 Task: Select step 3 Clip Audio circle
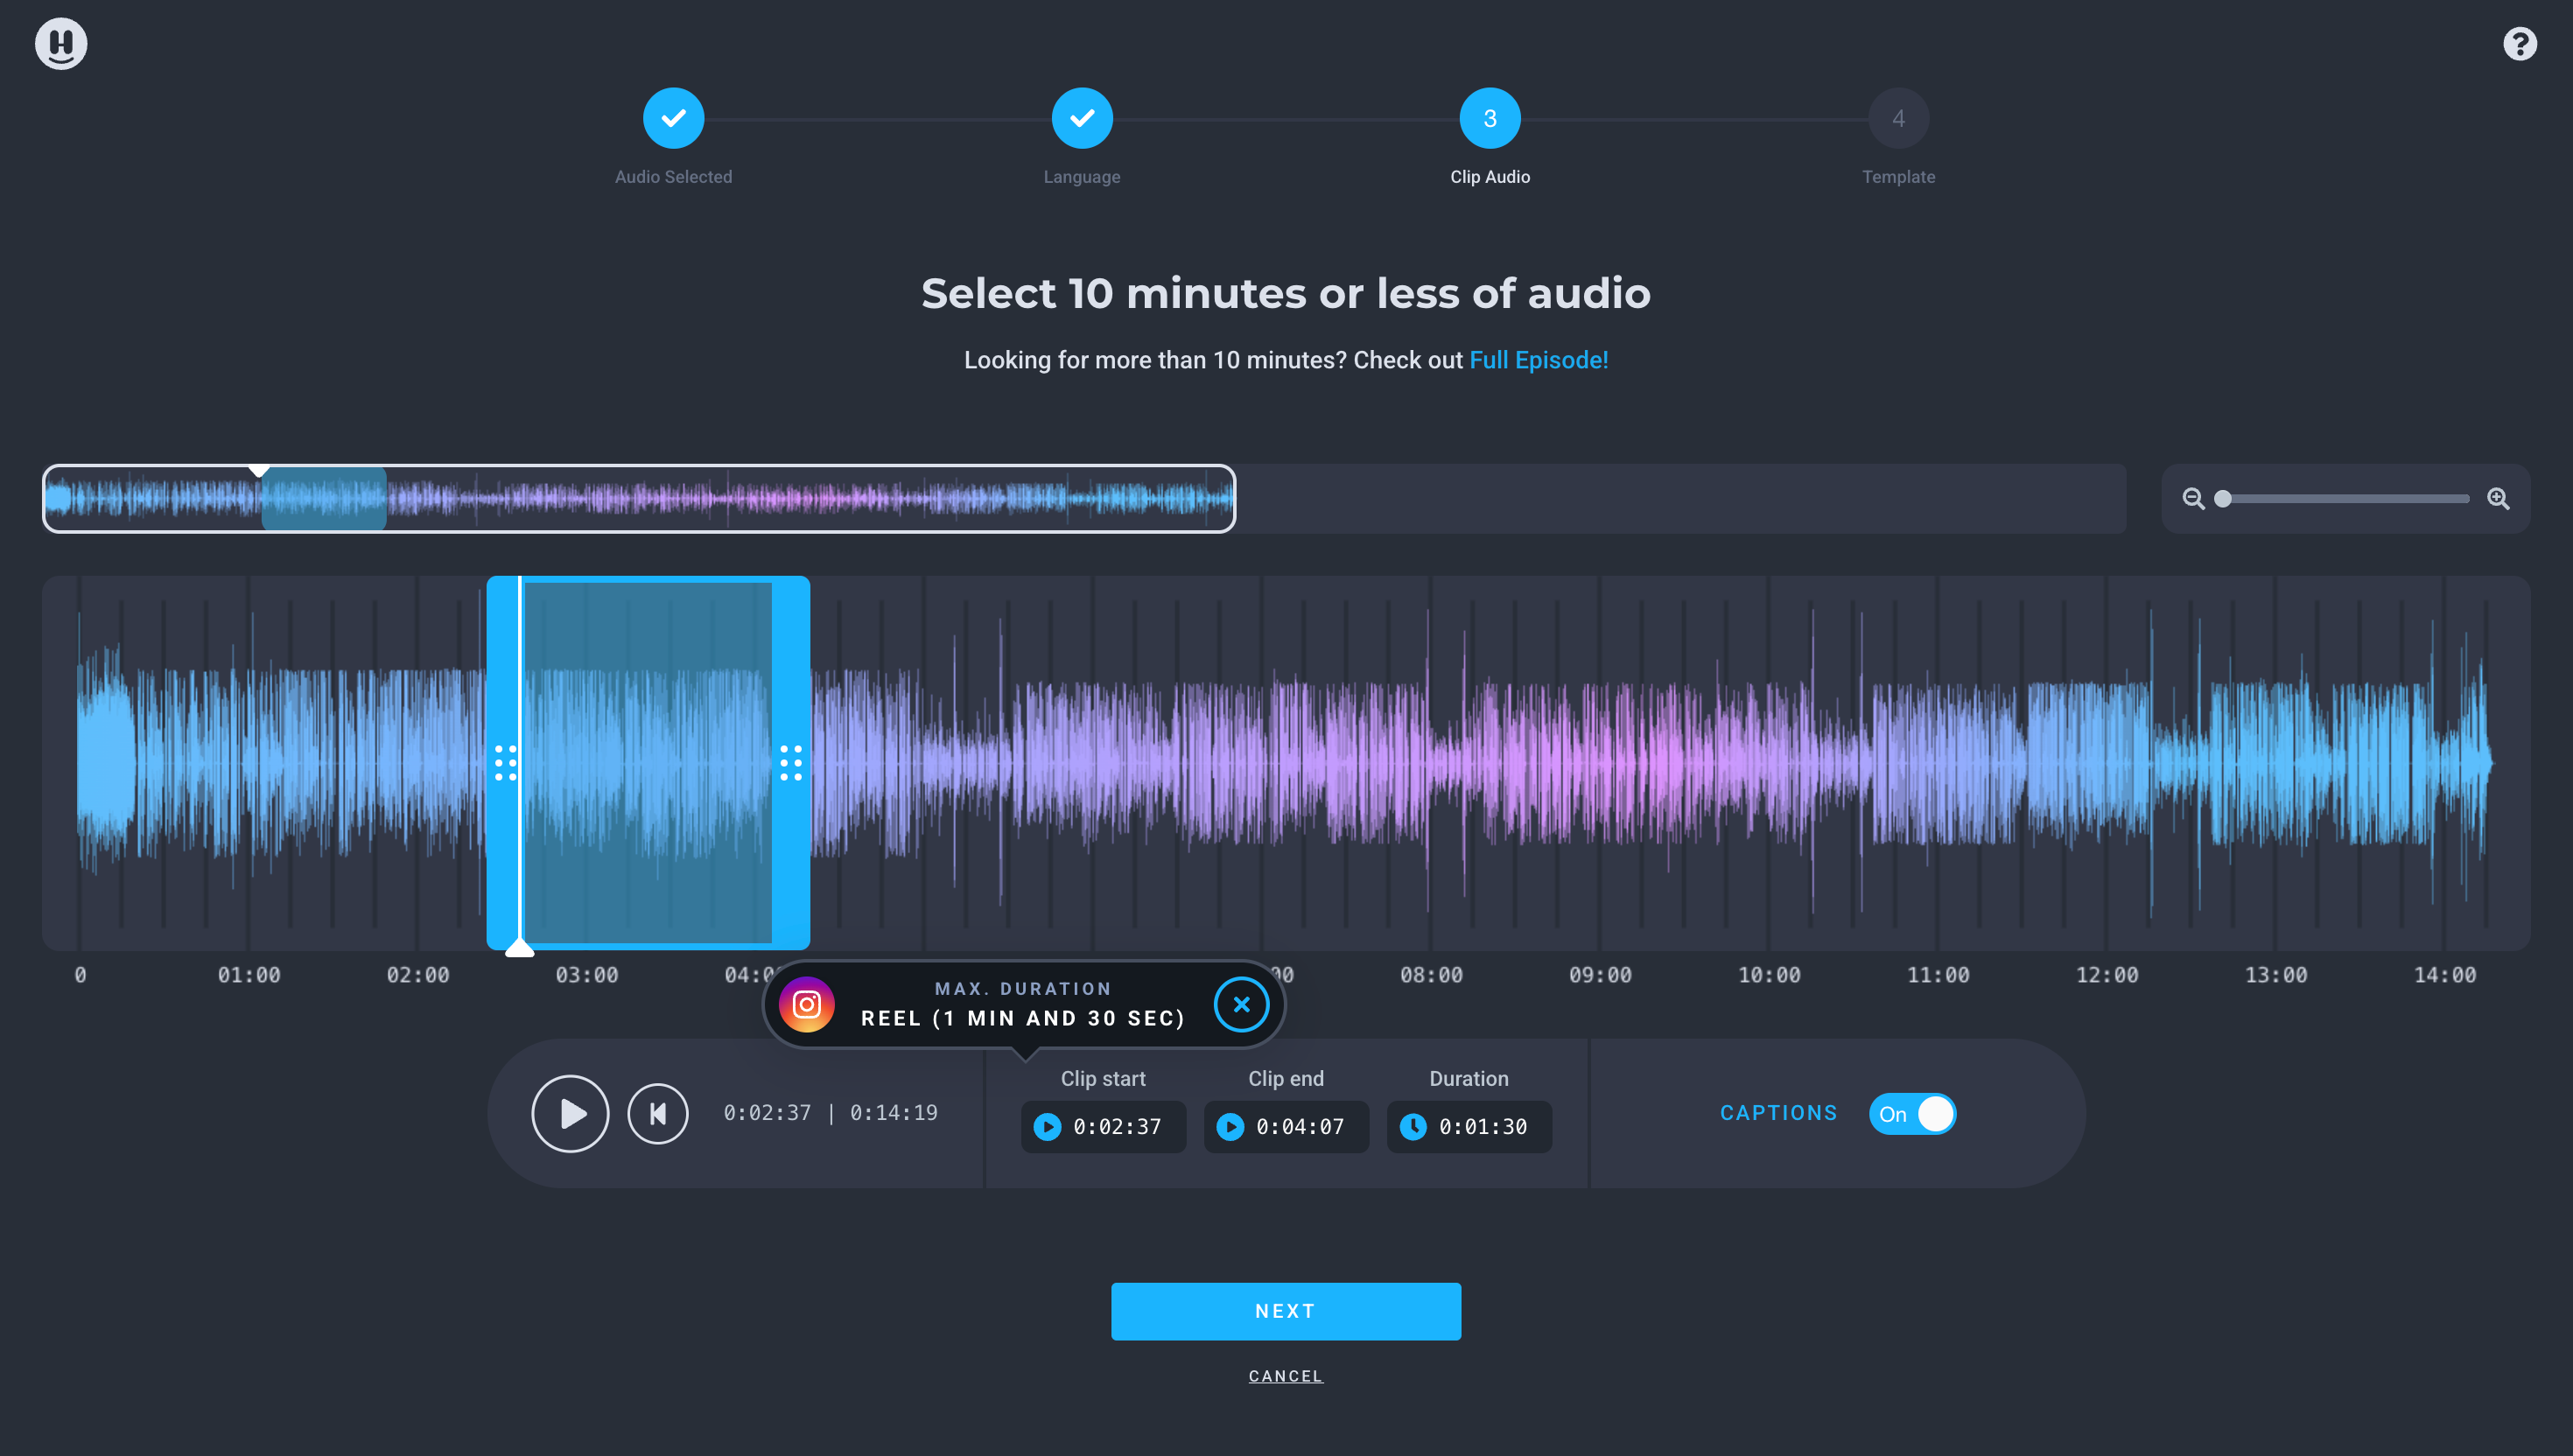(x=1489, y=119)
